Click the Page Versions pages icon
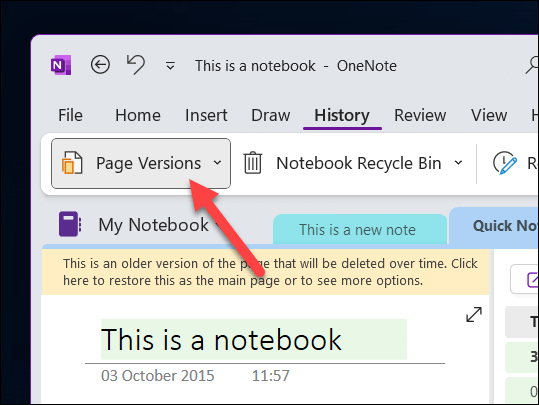The image size is (539, 405). pyautogui.click(x=72, y=163)
